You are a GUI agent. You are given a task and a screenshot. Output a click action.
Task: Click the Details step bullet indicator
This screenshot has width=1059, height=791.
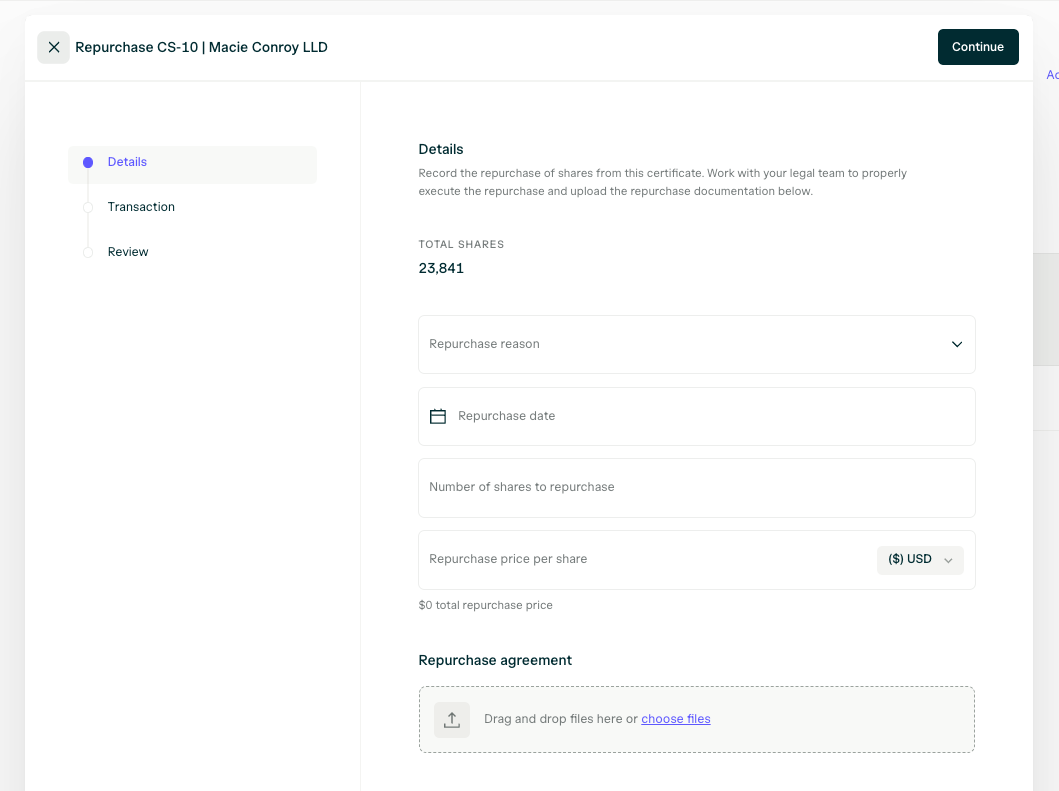coord(88,162)
